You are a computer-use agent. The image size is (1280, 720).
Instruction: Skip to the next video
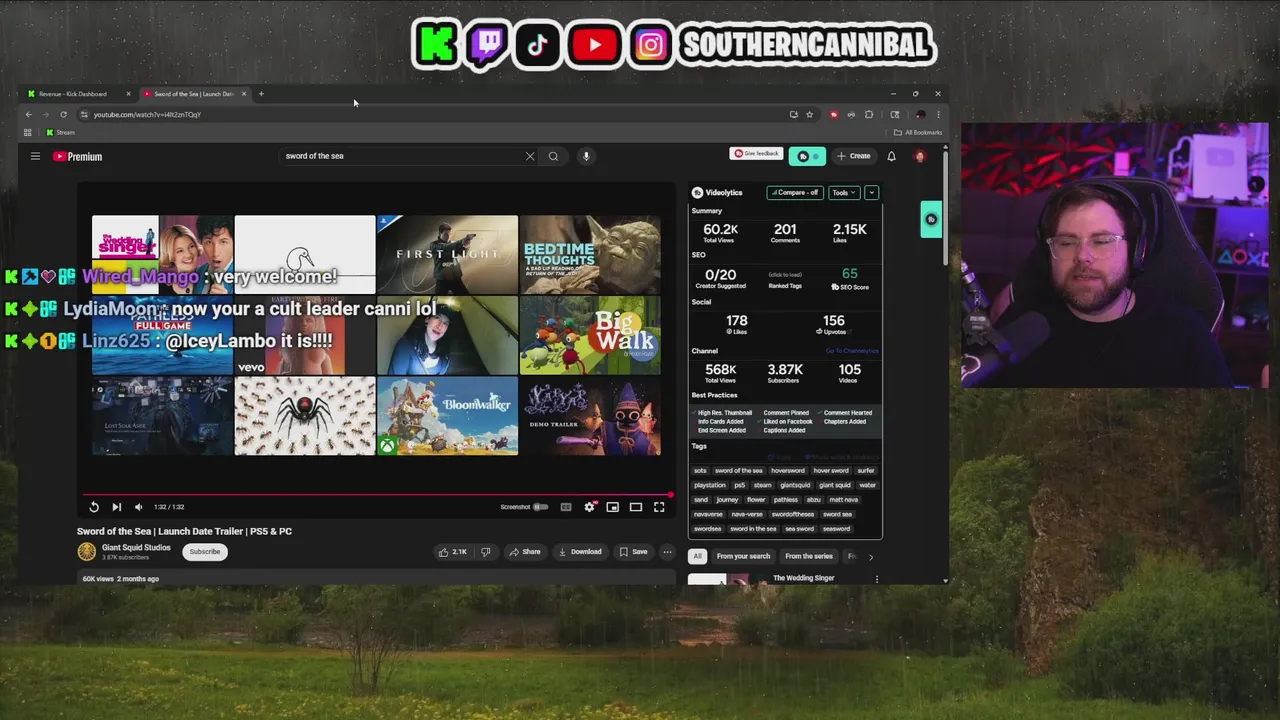116,507
